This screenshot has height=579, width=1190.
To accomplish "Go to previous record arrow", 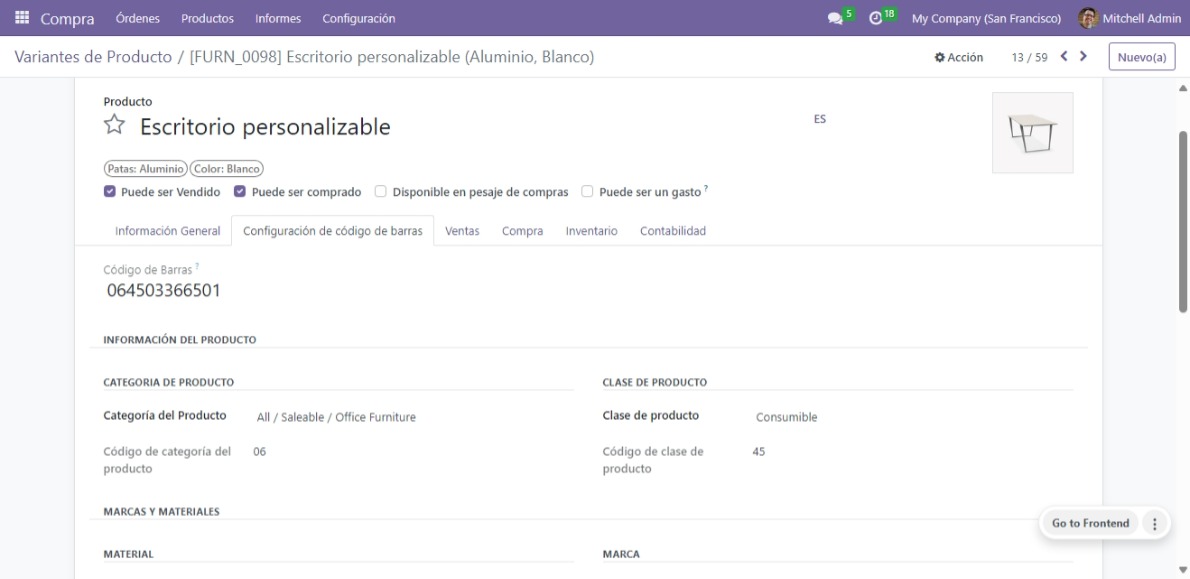I will point(1064,57).
